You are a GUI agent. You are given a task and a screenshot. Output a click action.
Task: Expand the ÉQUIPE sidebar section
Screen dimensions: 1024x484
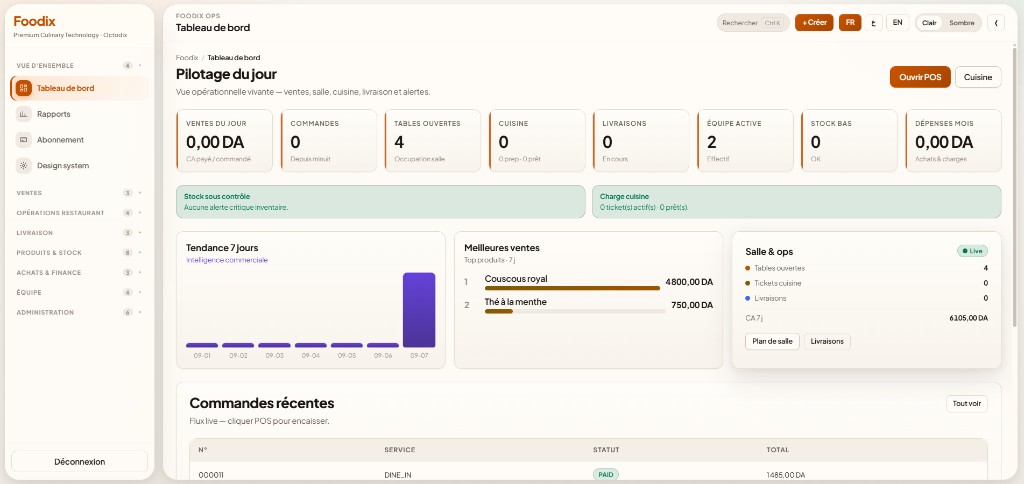click(80, 292)
